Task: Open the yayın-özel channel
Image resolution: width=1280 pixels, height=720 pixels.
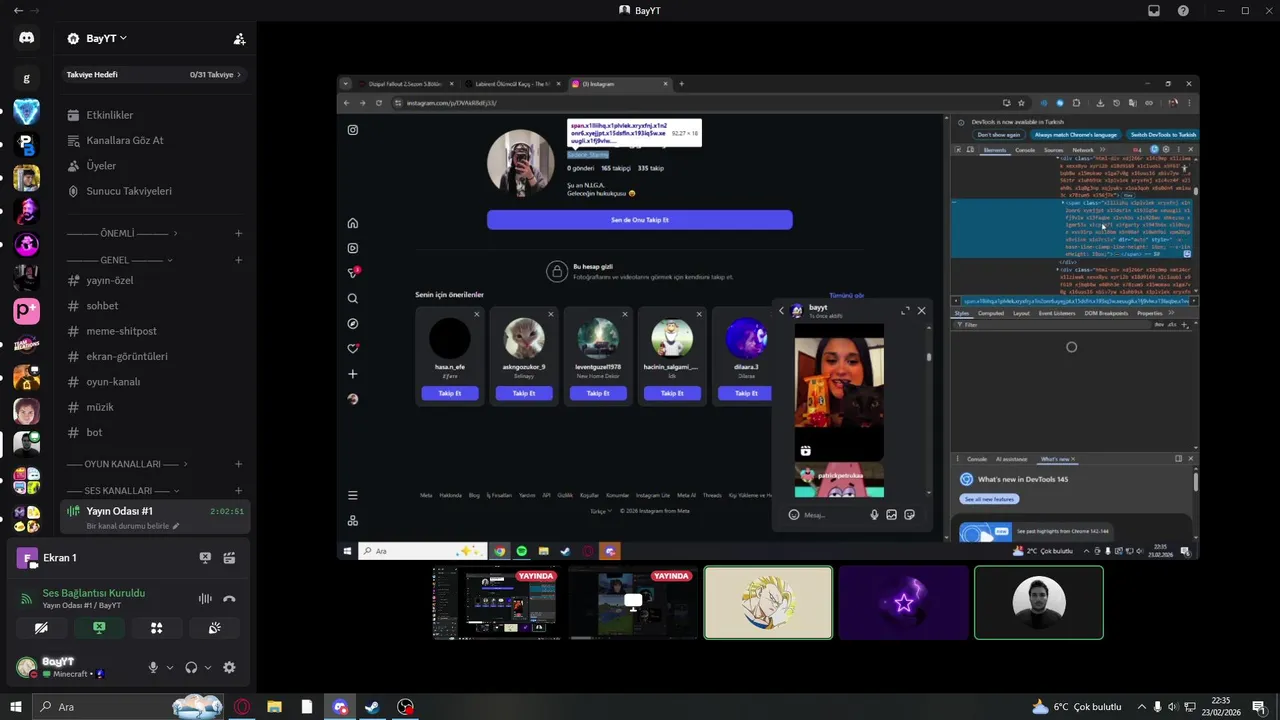Action: [x=153, y=280]
